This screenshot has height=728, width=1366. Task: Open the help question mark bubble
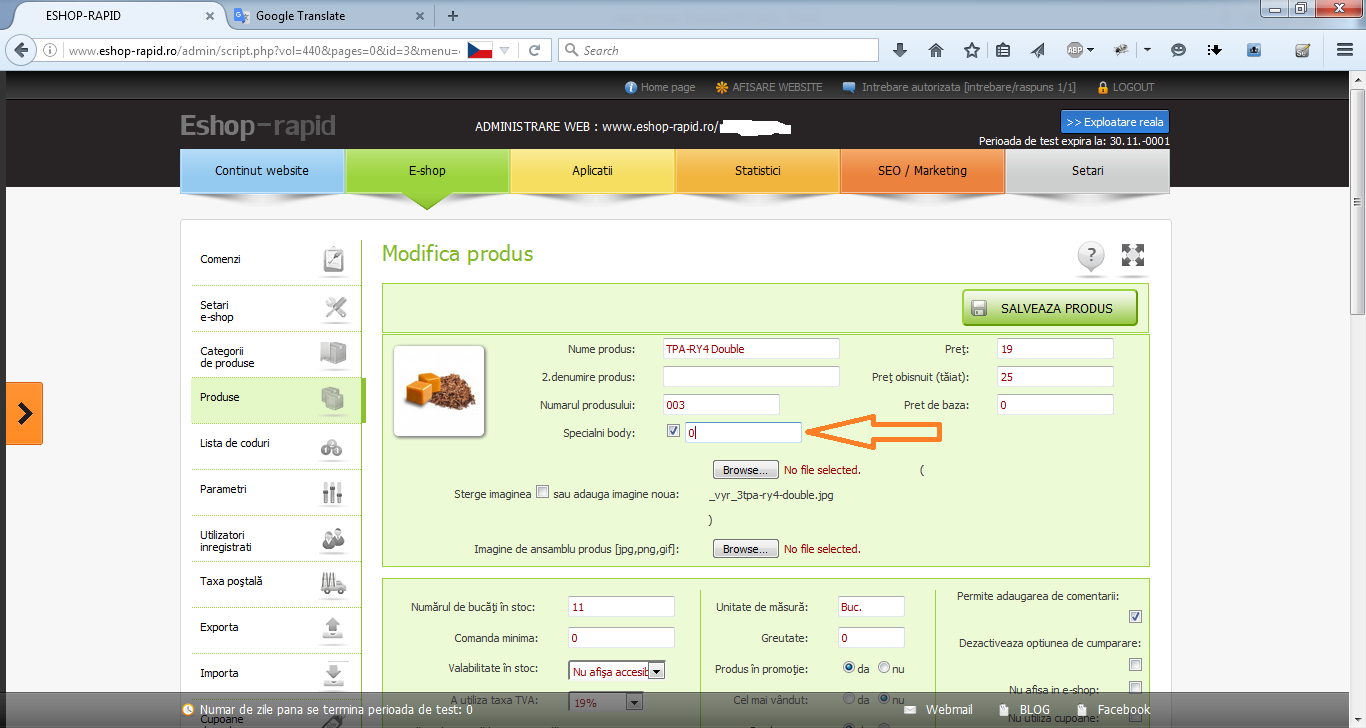click(1090, 257)
